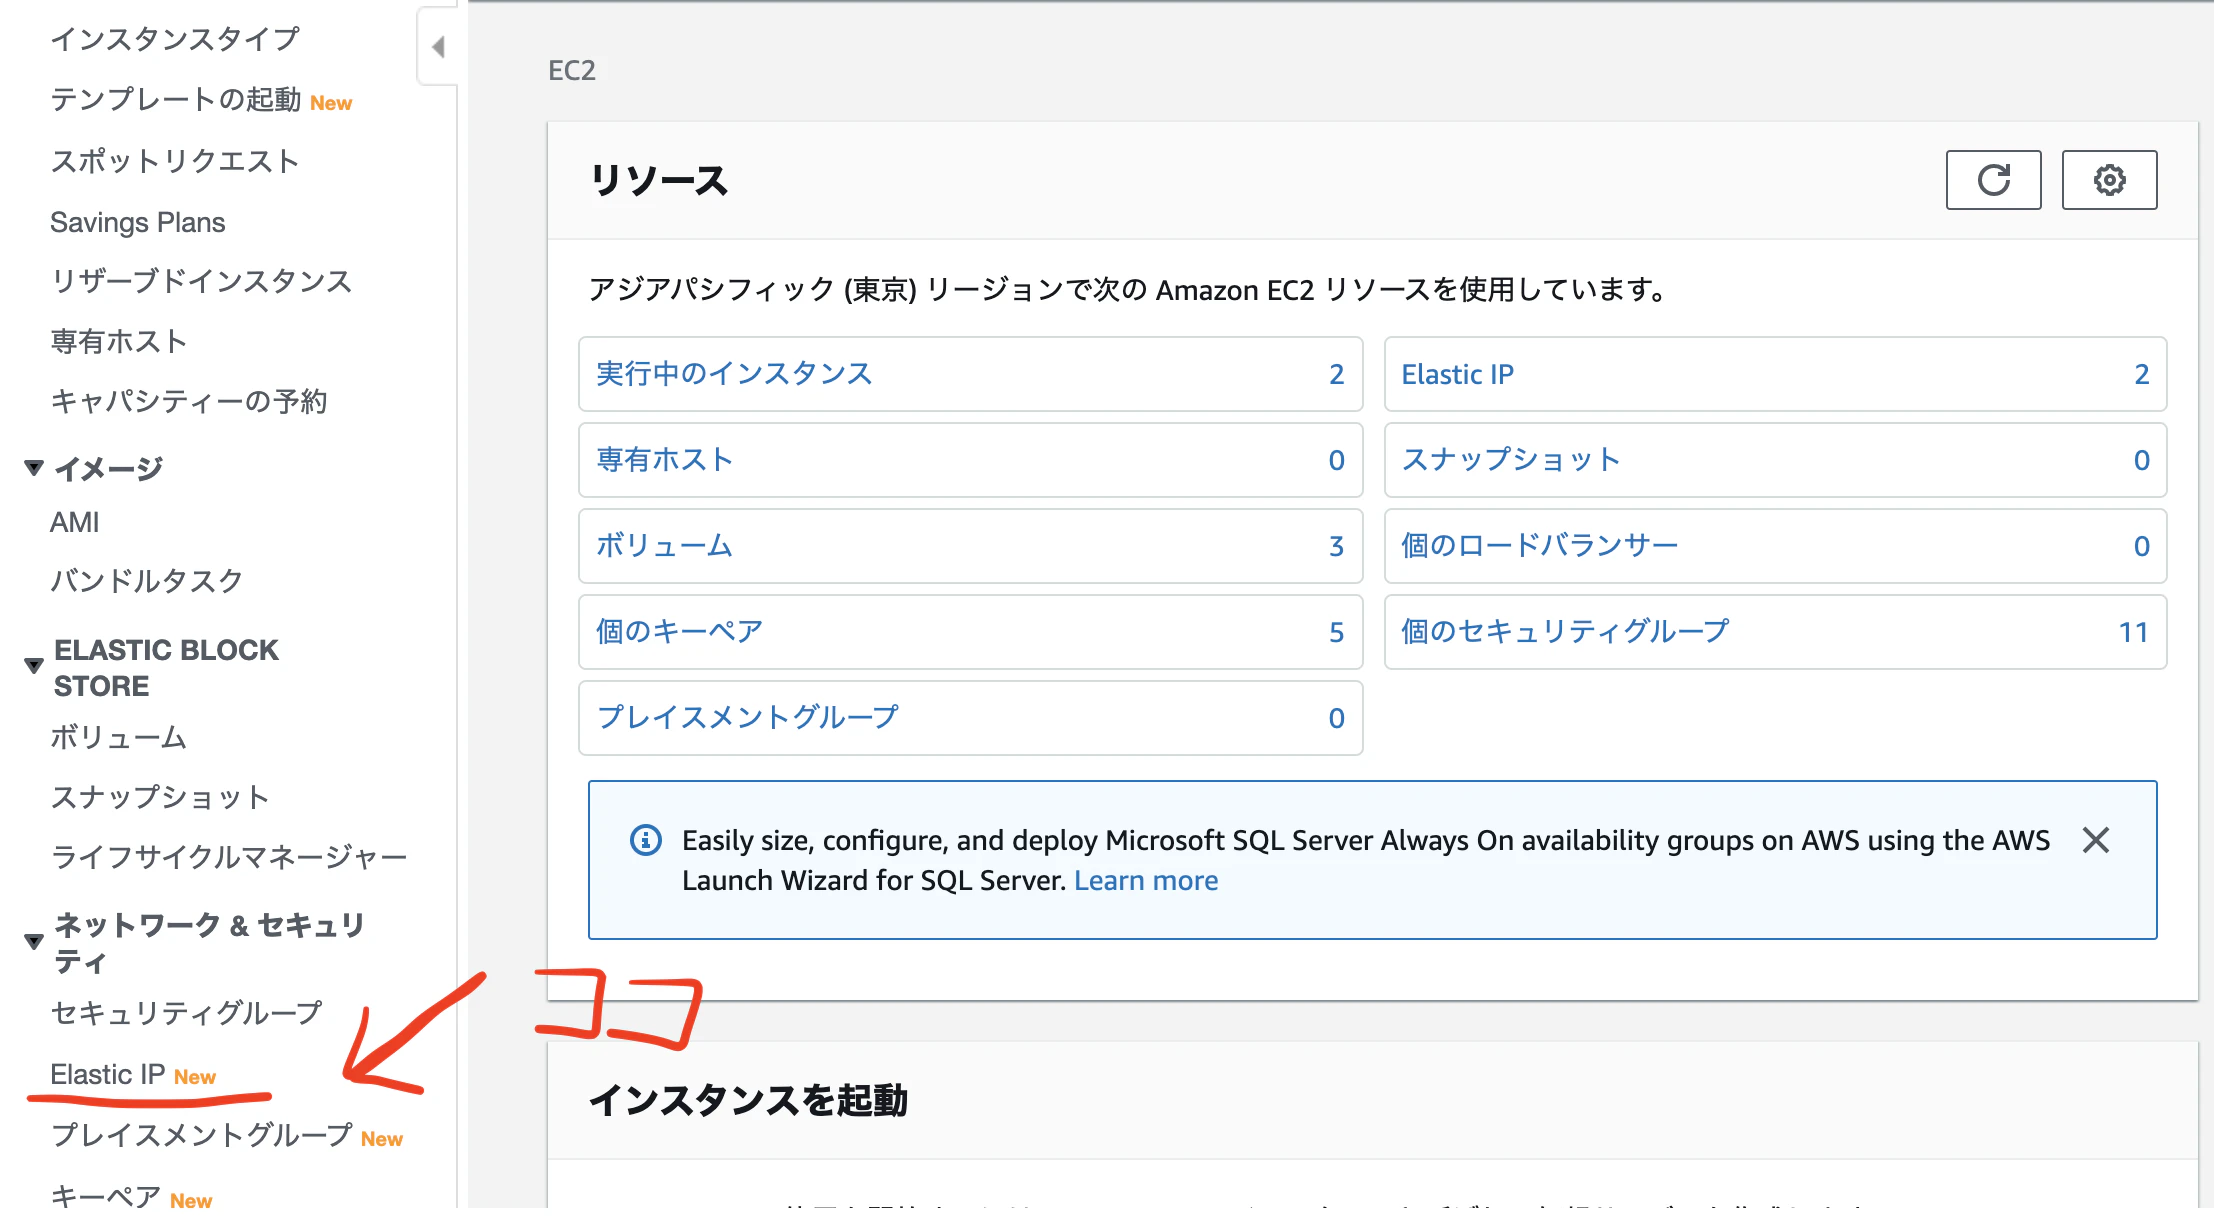Click the key pair count 5
This screenshot has height=1222, width=2214.
pyautogui.click(x=1336, y=632)
